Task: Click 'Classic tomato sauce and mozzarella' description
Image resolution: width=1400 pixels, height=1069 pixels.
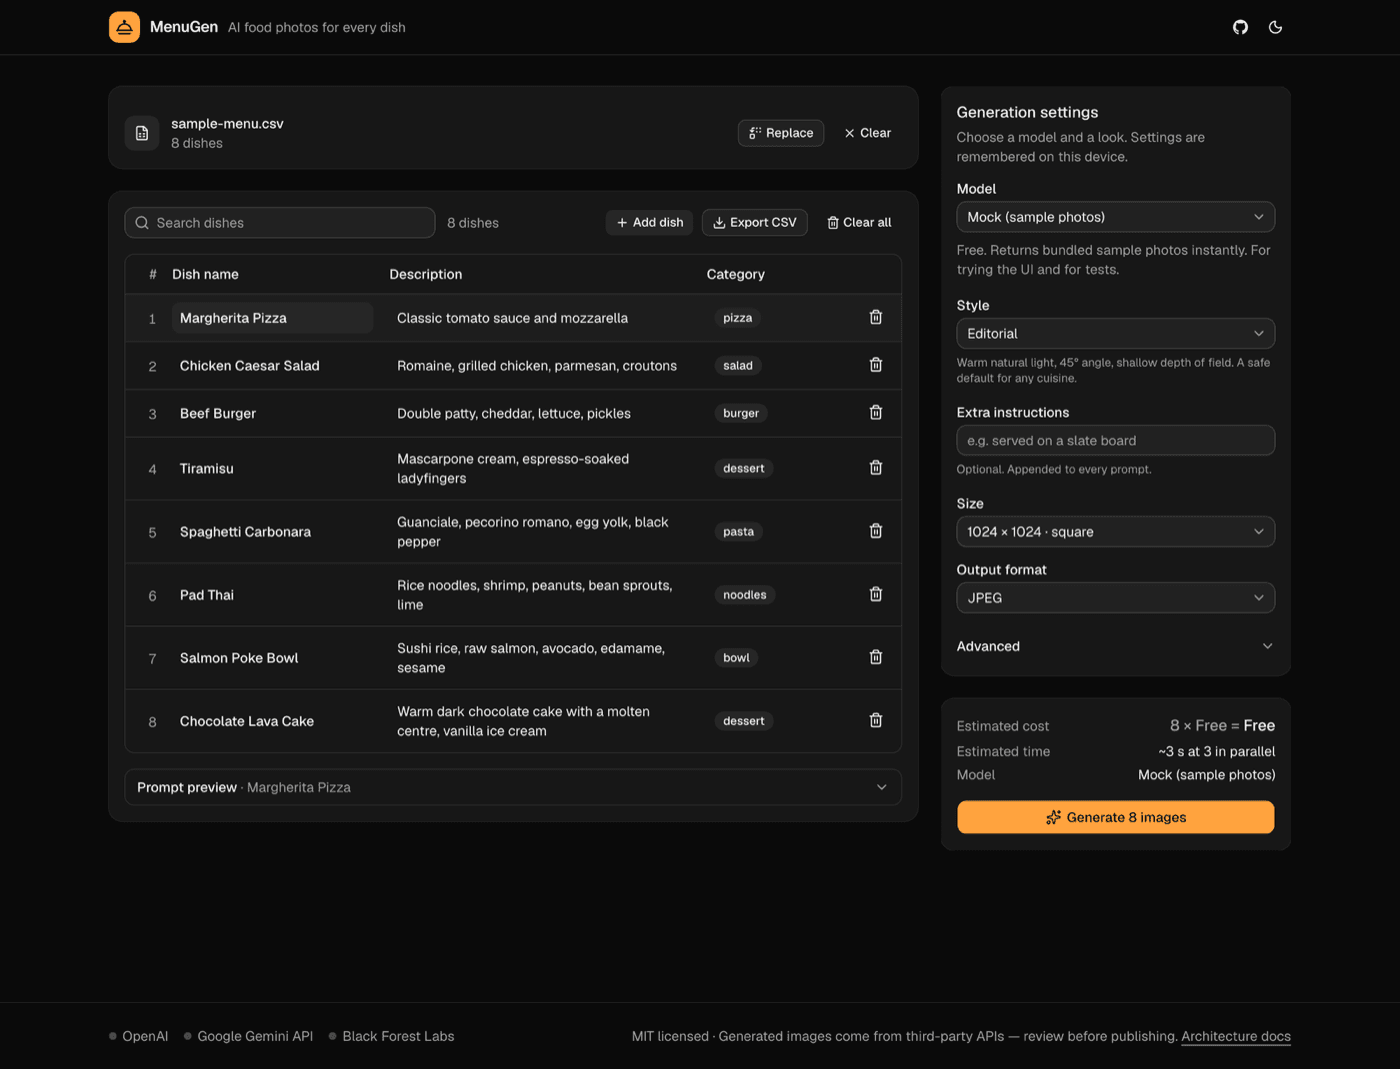Action: (512, 318)
